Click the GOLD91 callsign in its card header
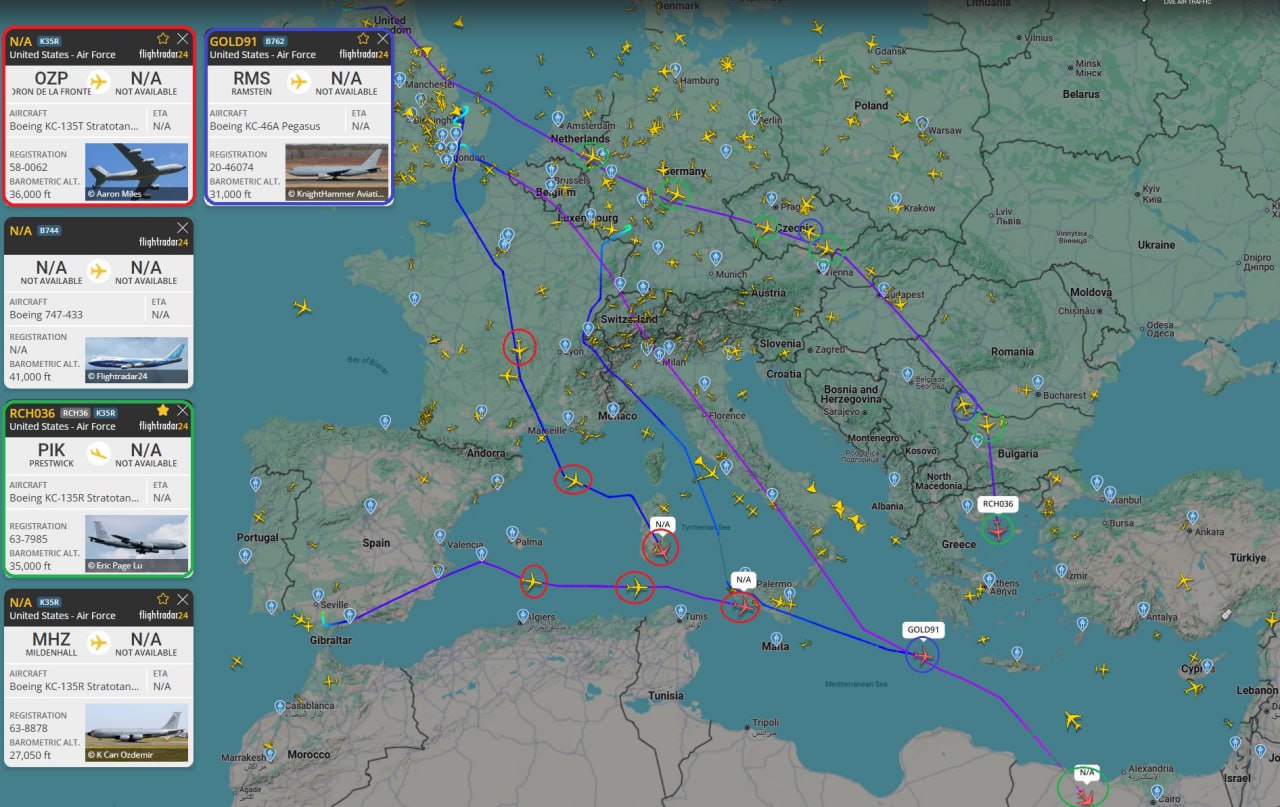 tap(234, 41)
